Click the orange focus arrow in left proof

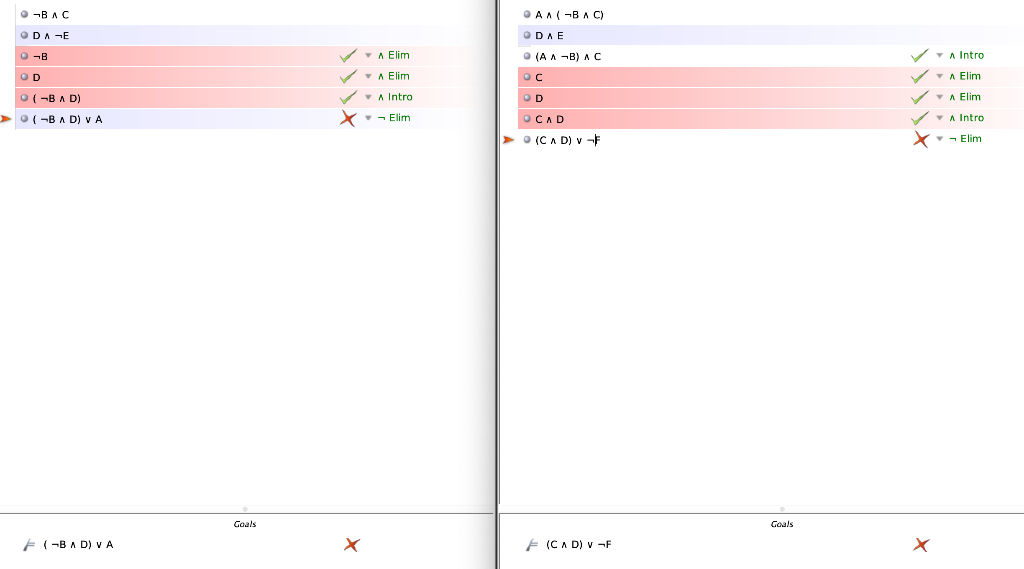coord(6,119)
